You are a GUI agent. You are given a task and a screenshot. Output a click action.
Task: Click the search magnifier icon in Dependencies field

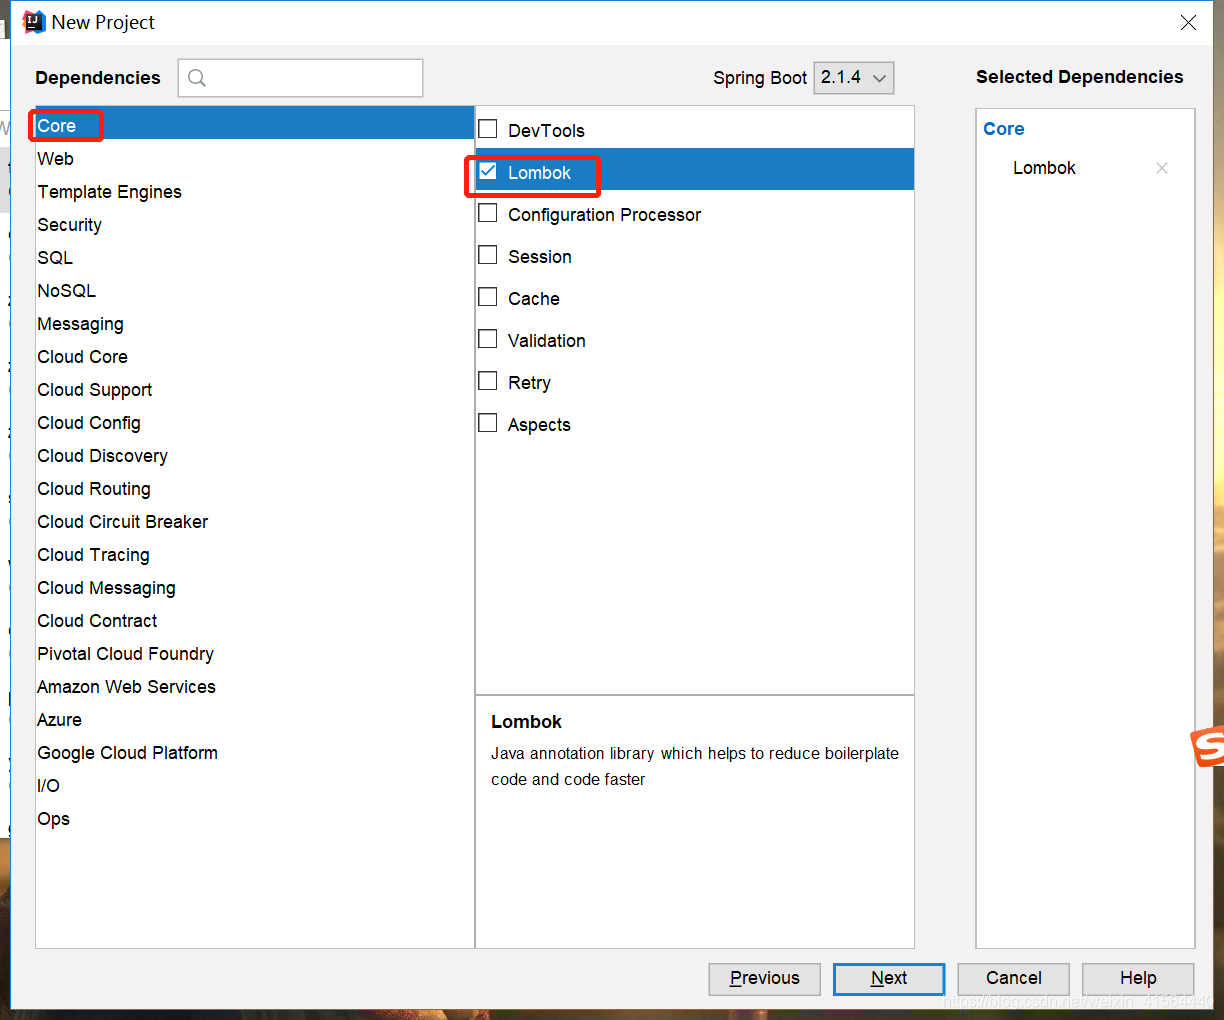point(197,78)
